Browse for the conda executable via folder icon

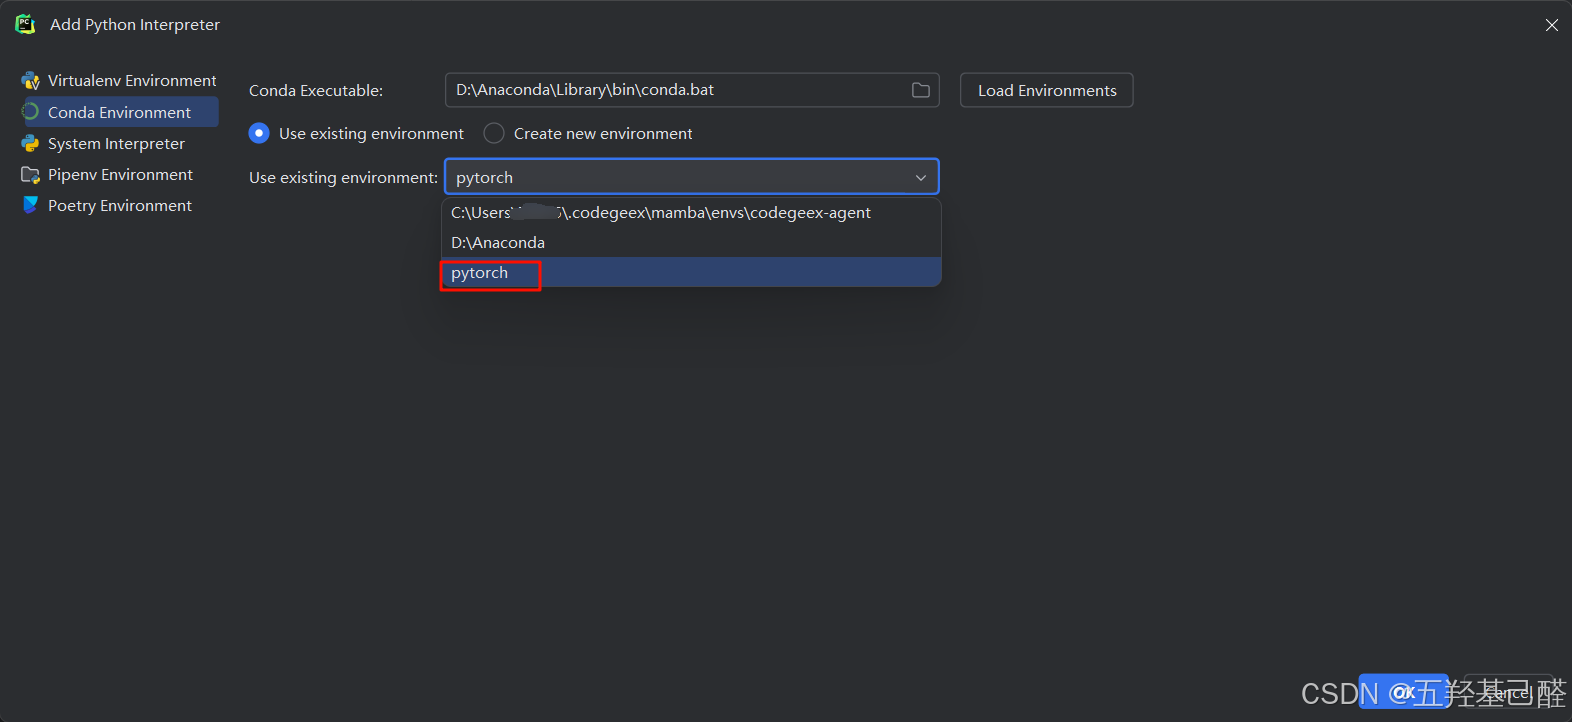click(x=920, y=90)
